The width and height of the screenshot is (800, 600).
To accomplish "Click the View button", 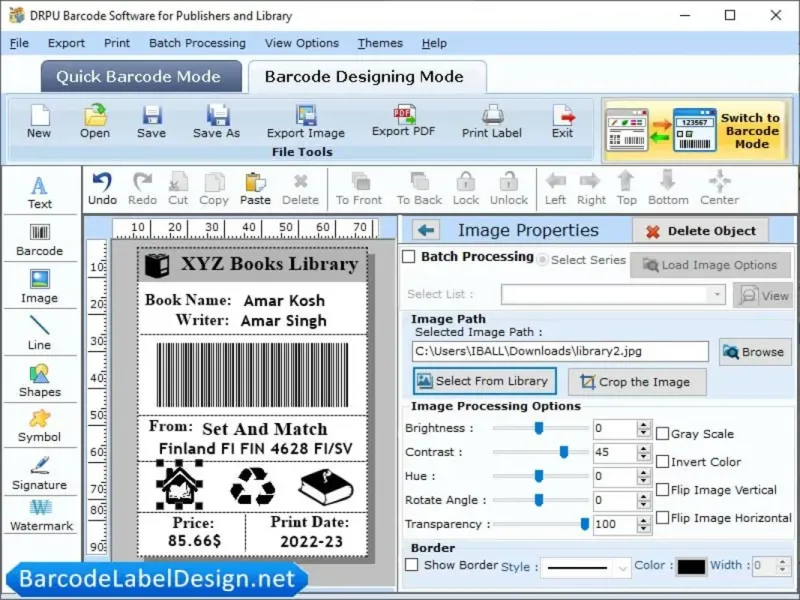I will (763, 295).
